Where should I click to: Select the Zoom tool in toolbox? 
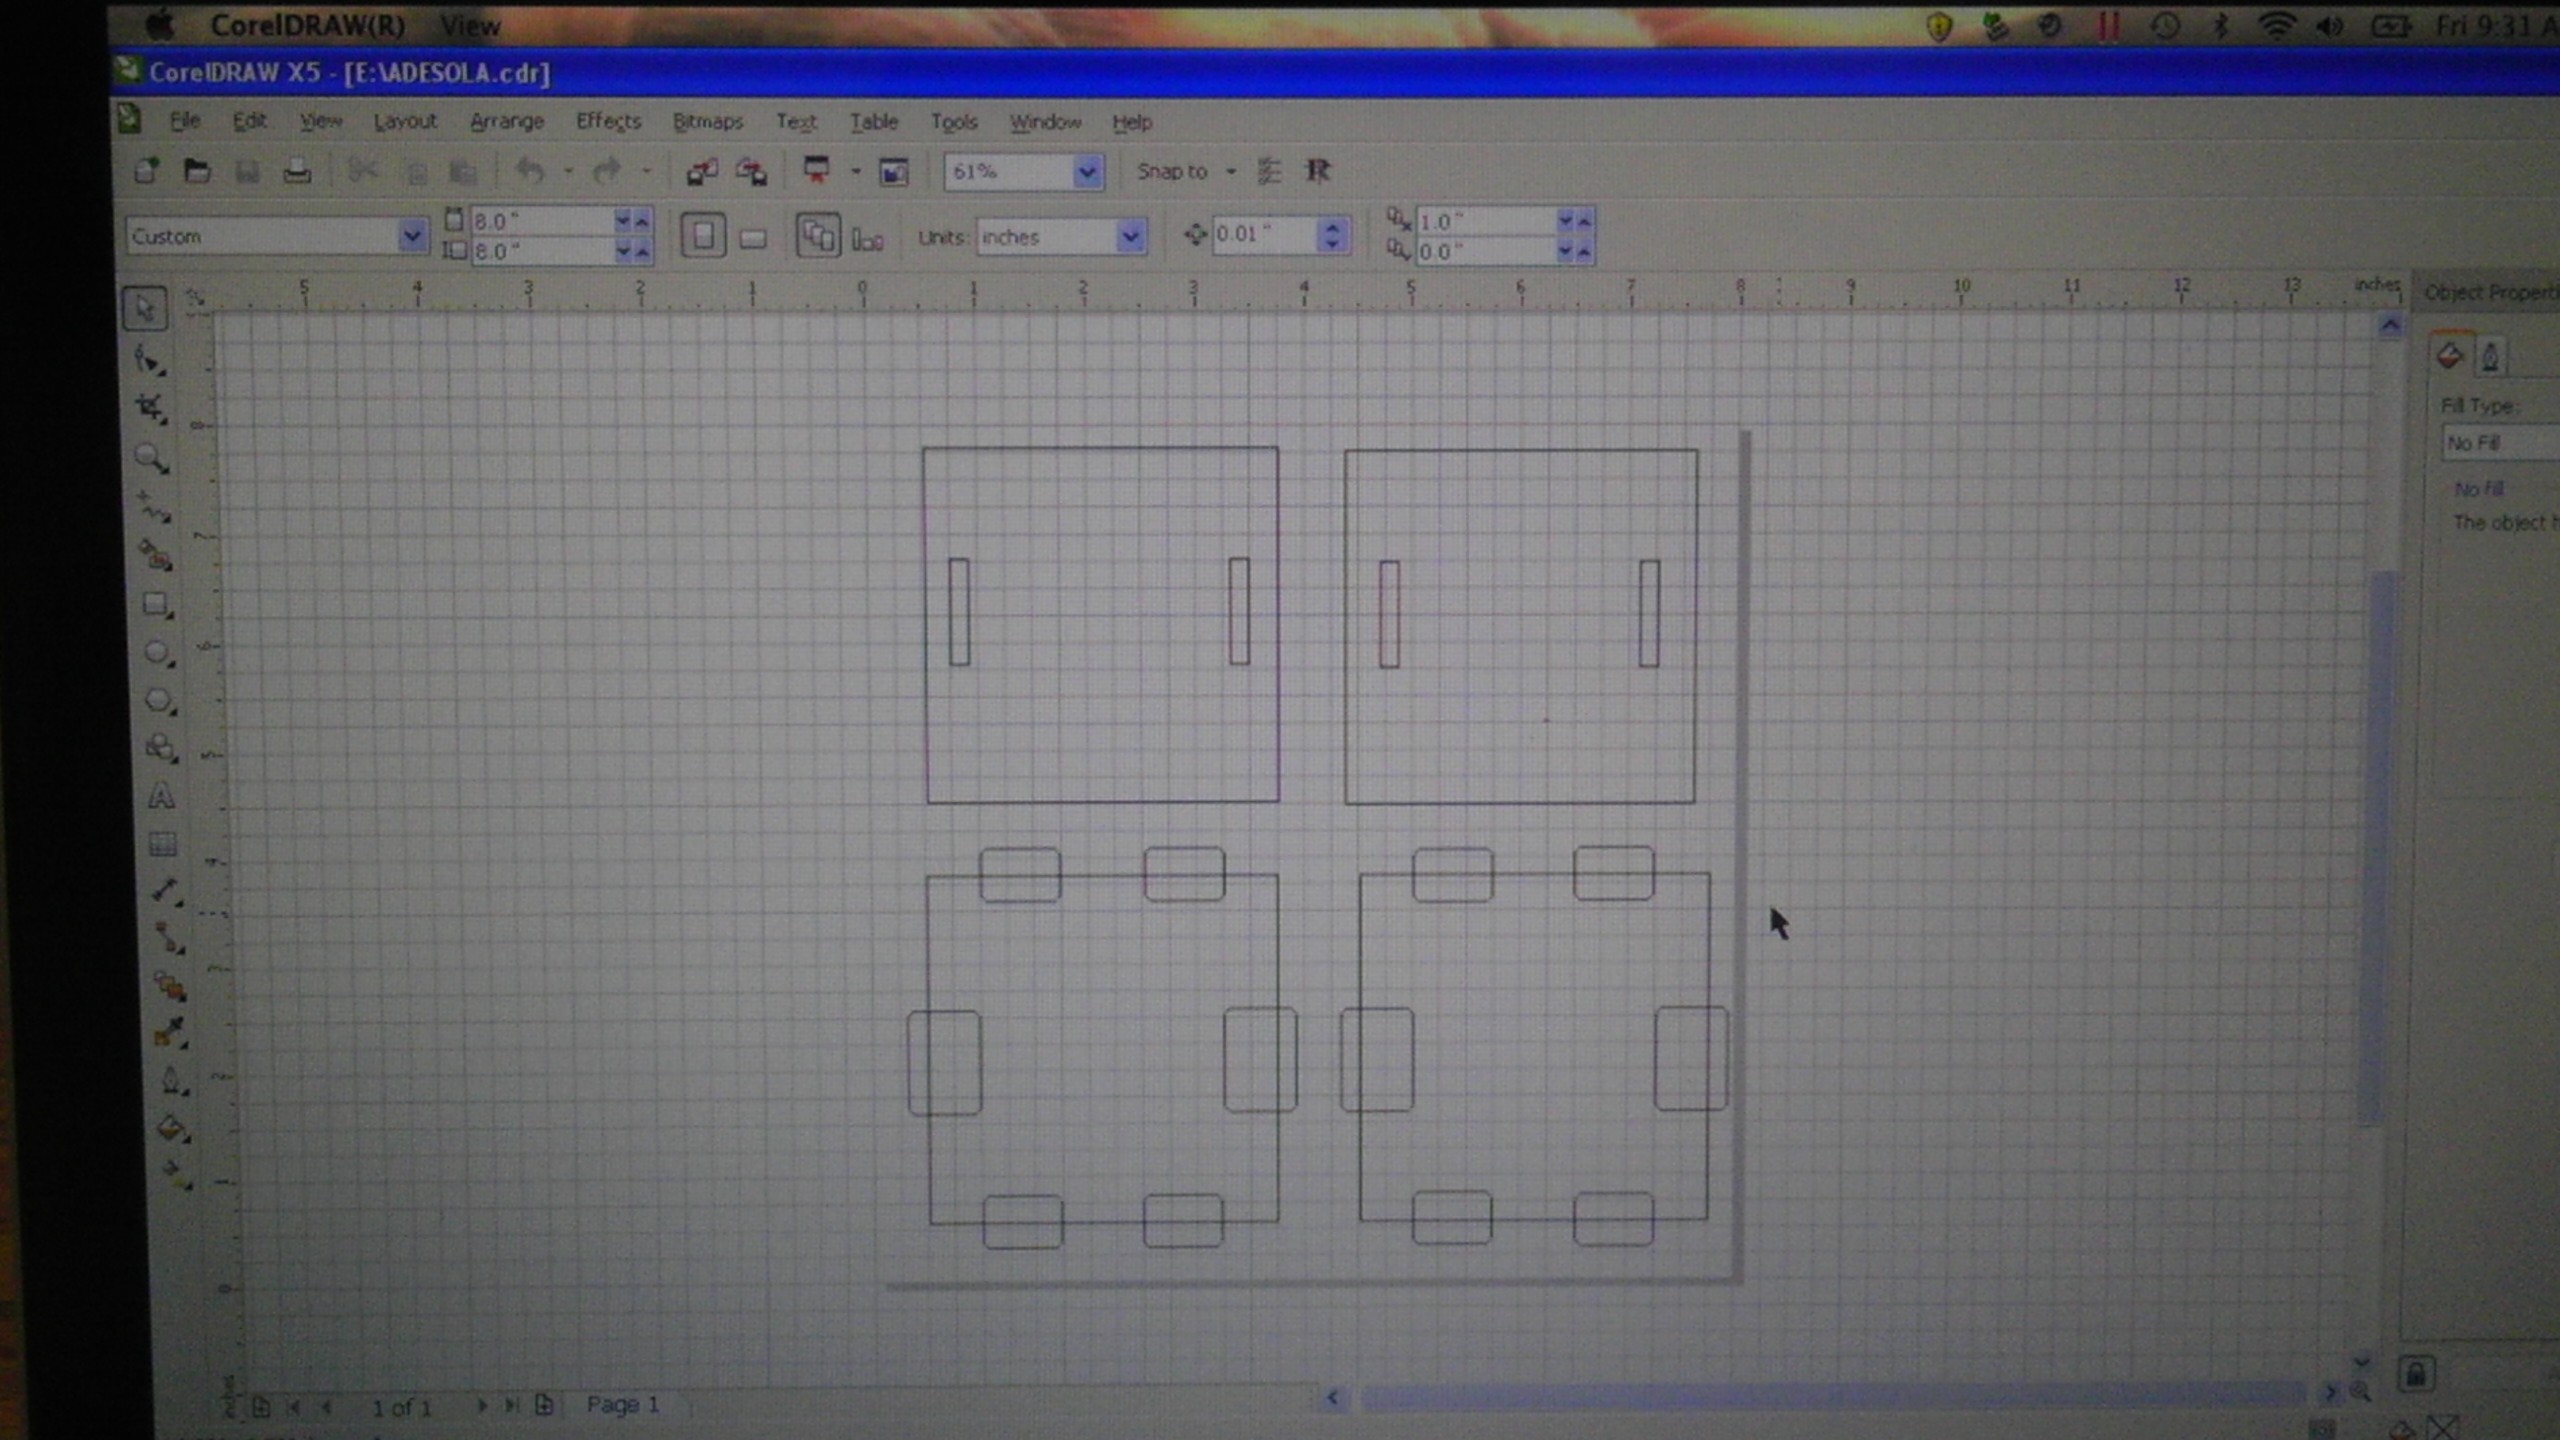click(150, 458)
